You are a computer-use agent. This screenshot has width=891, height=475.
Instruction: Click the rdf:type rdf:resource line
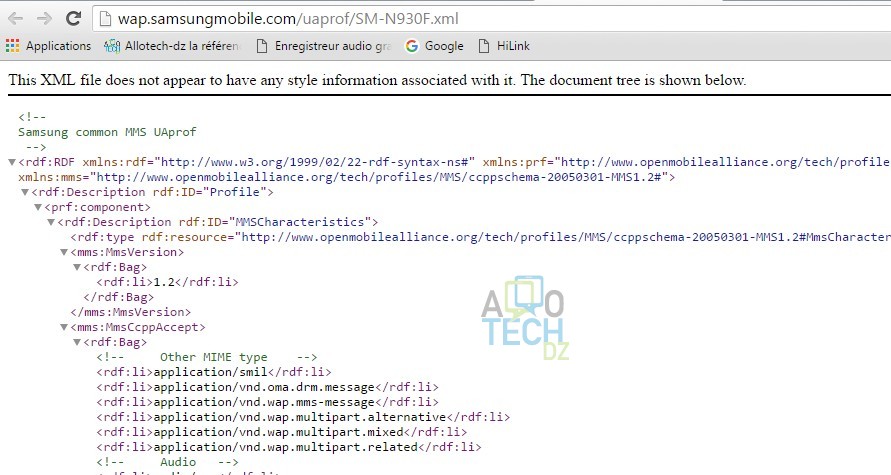click(481, 237)
